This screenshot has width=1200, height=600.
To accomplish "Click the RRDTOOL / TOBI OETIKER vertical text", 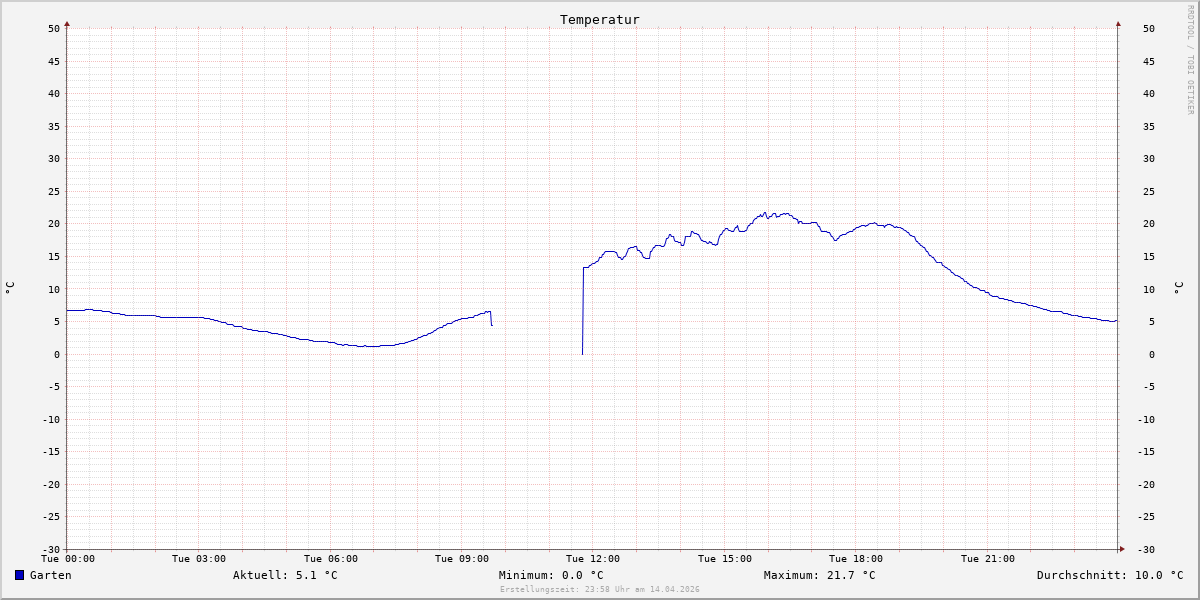I will 1190,59.
